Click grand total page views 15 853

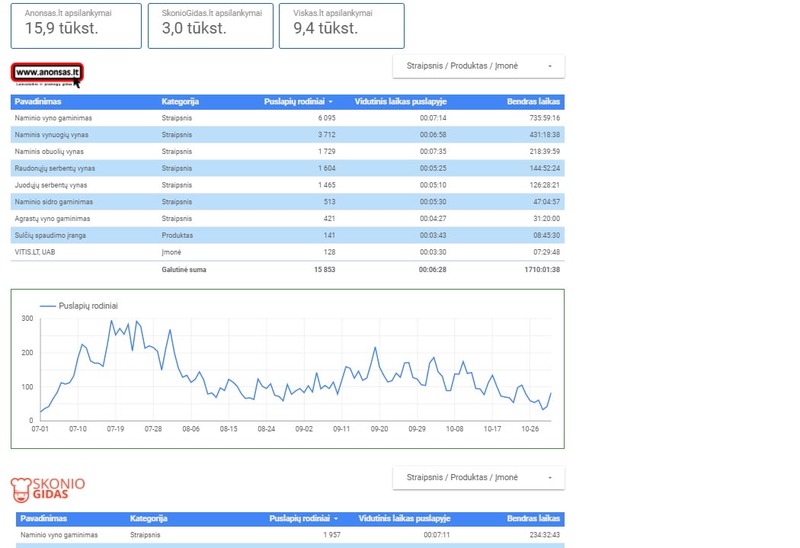click(324, 269)
